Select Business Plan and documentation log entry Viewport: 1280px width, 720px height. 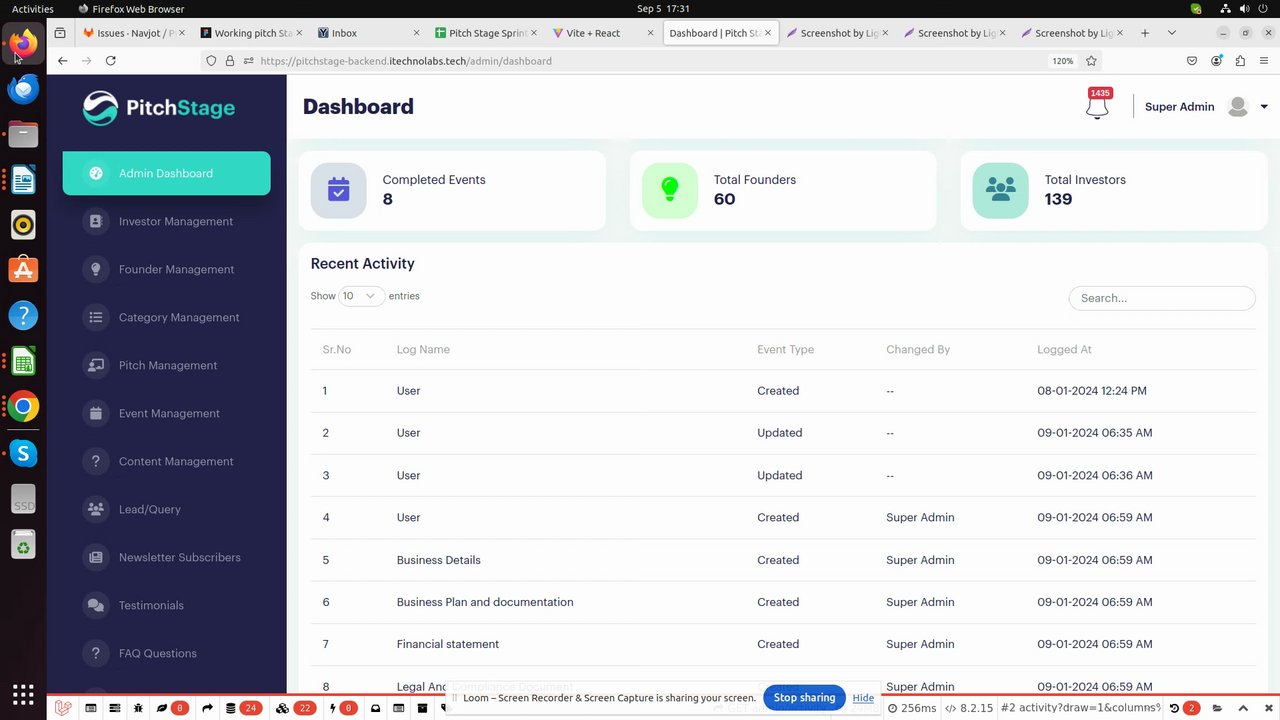pos(485,602)
